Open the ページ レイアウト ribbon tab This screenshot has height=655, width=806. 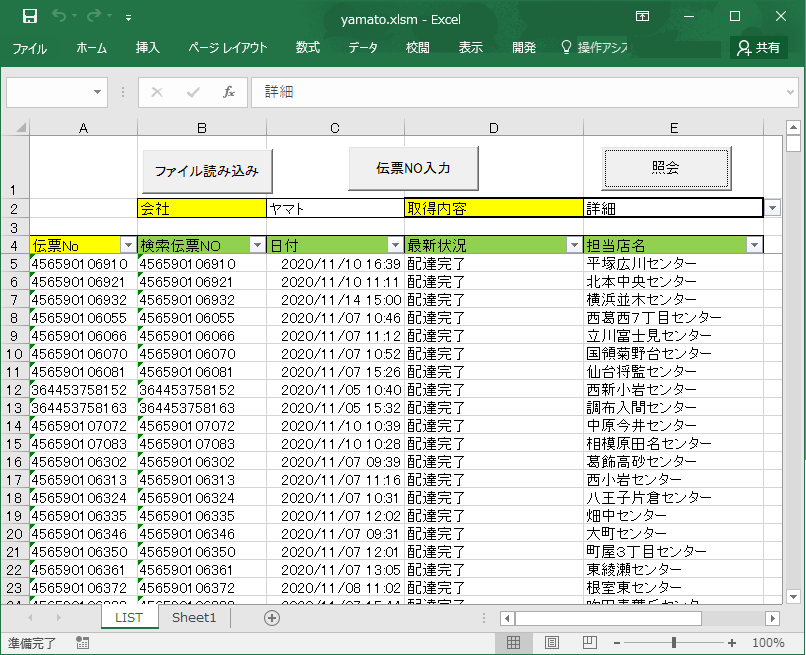pos(227,48)
